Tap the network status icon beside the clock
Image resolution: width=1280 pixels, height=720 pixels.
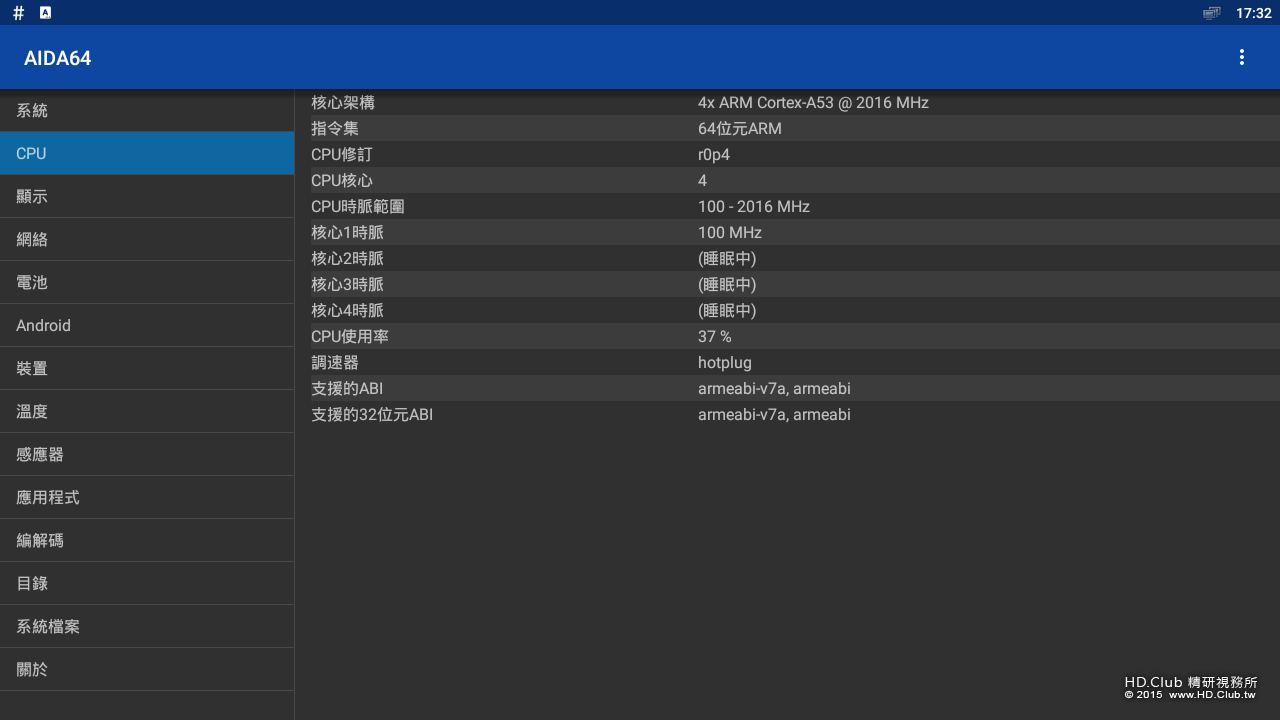(x=1211, y=13)
